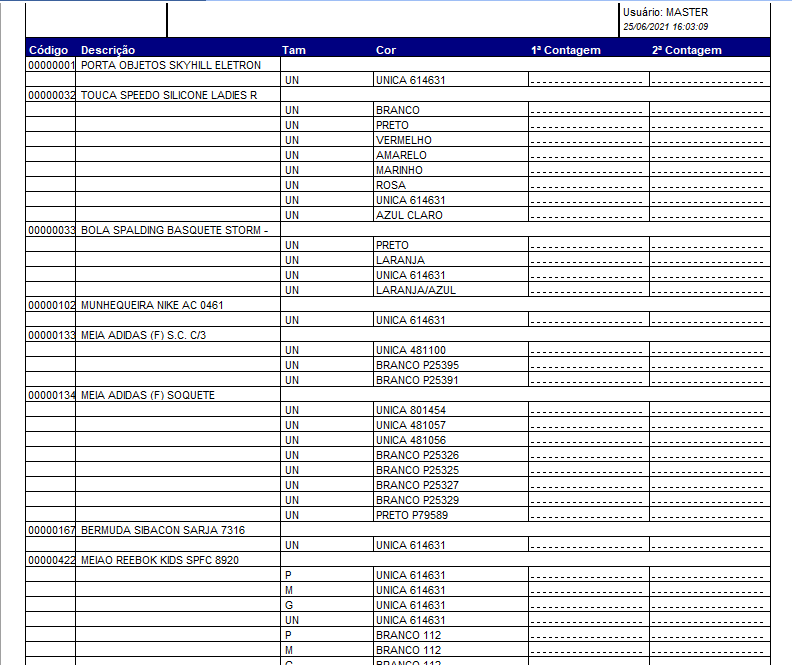Select MEIA ADIDAS (F) S.C. C/3 description
Screen dimensions: 792x666
[143, 335]
